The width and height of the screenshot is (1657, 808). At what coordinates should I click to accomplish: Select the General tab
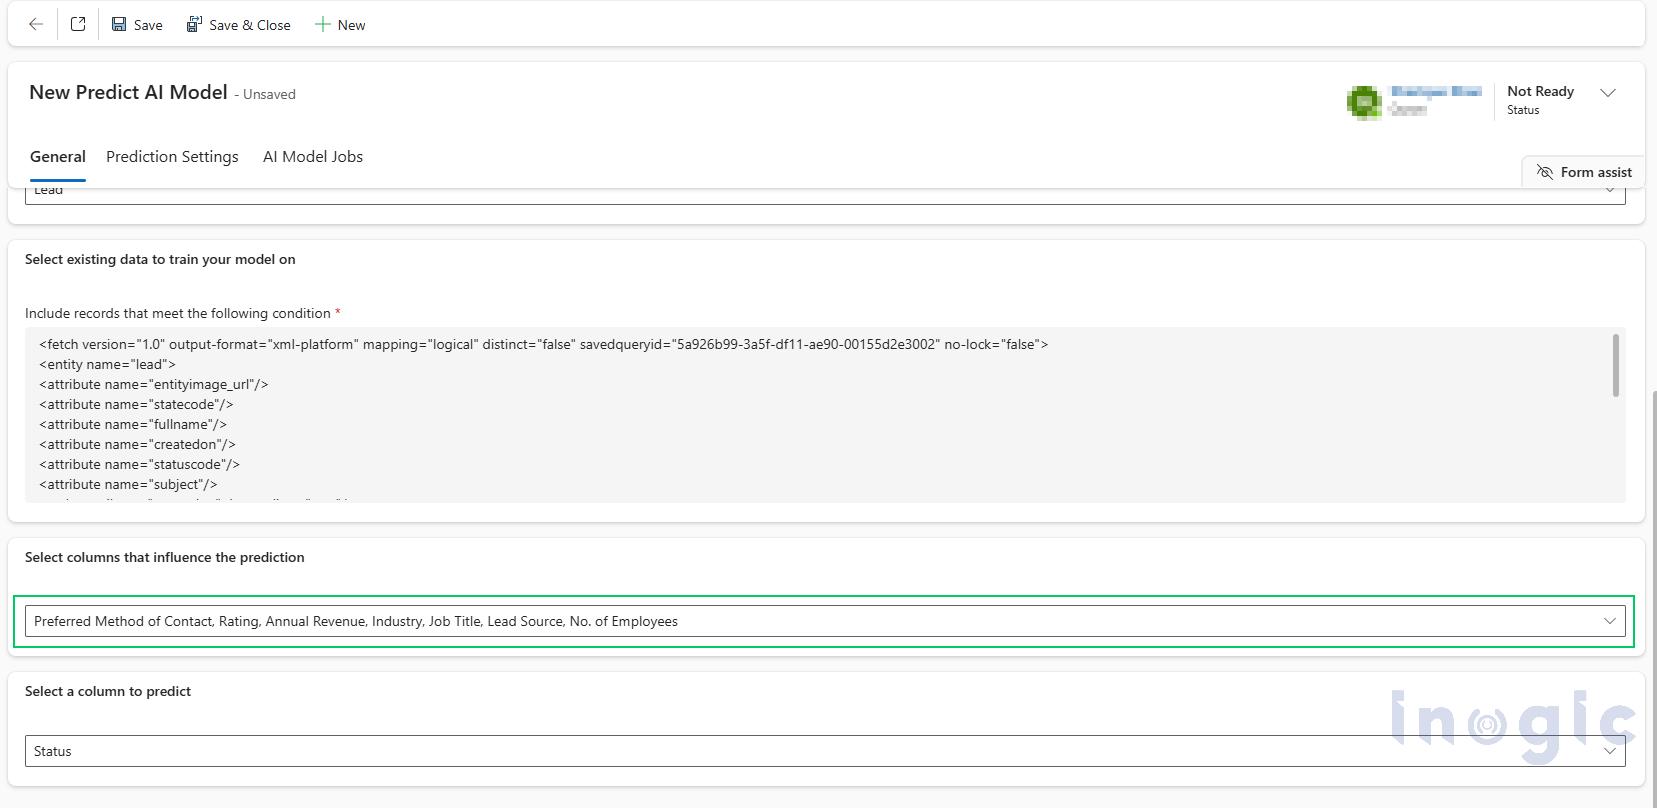click(58, 157)
